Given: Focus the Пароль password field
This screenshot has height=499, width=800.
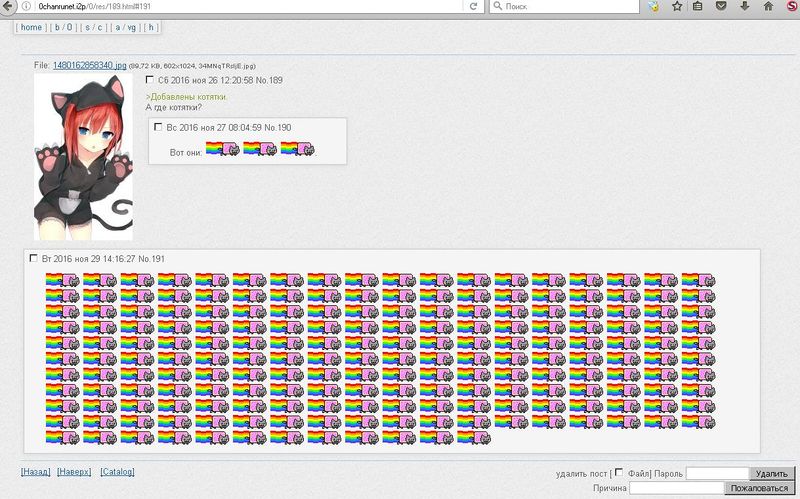Looking at the screenshot, I should point(717,473).
